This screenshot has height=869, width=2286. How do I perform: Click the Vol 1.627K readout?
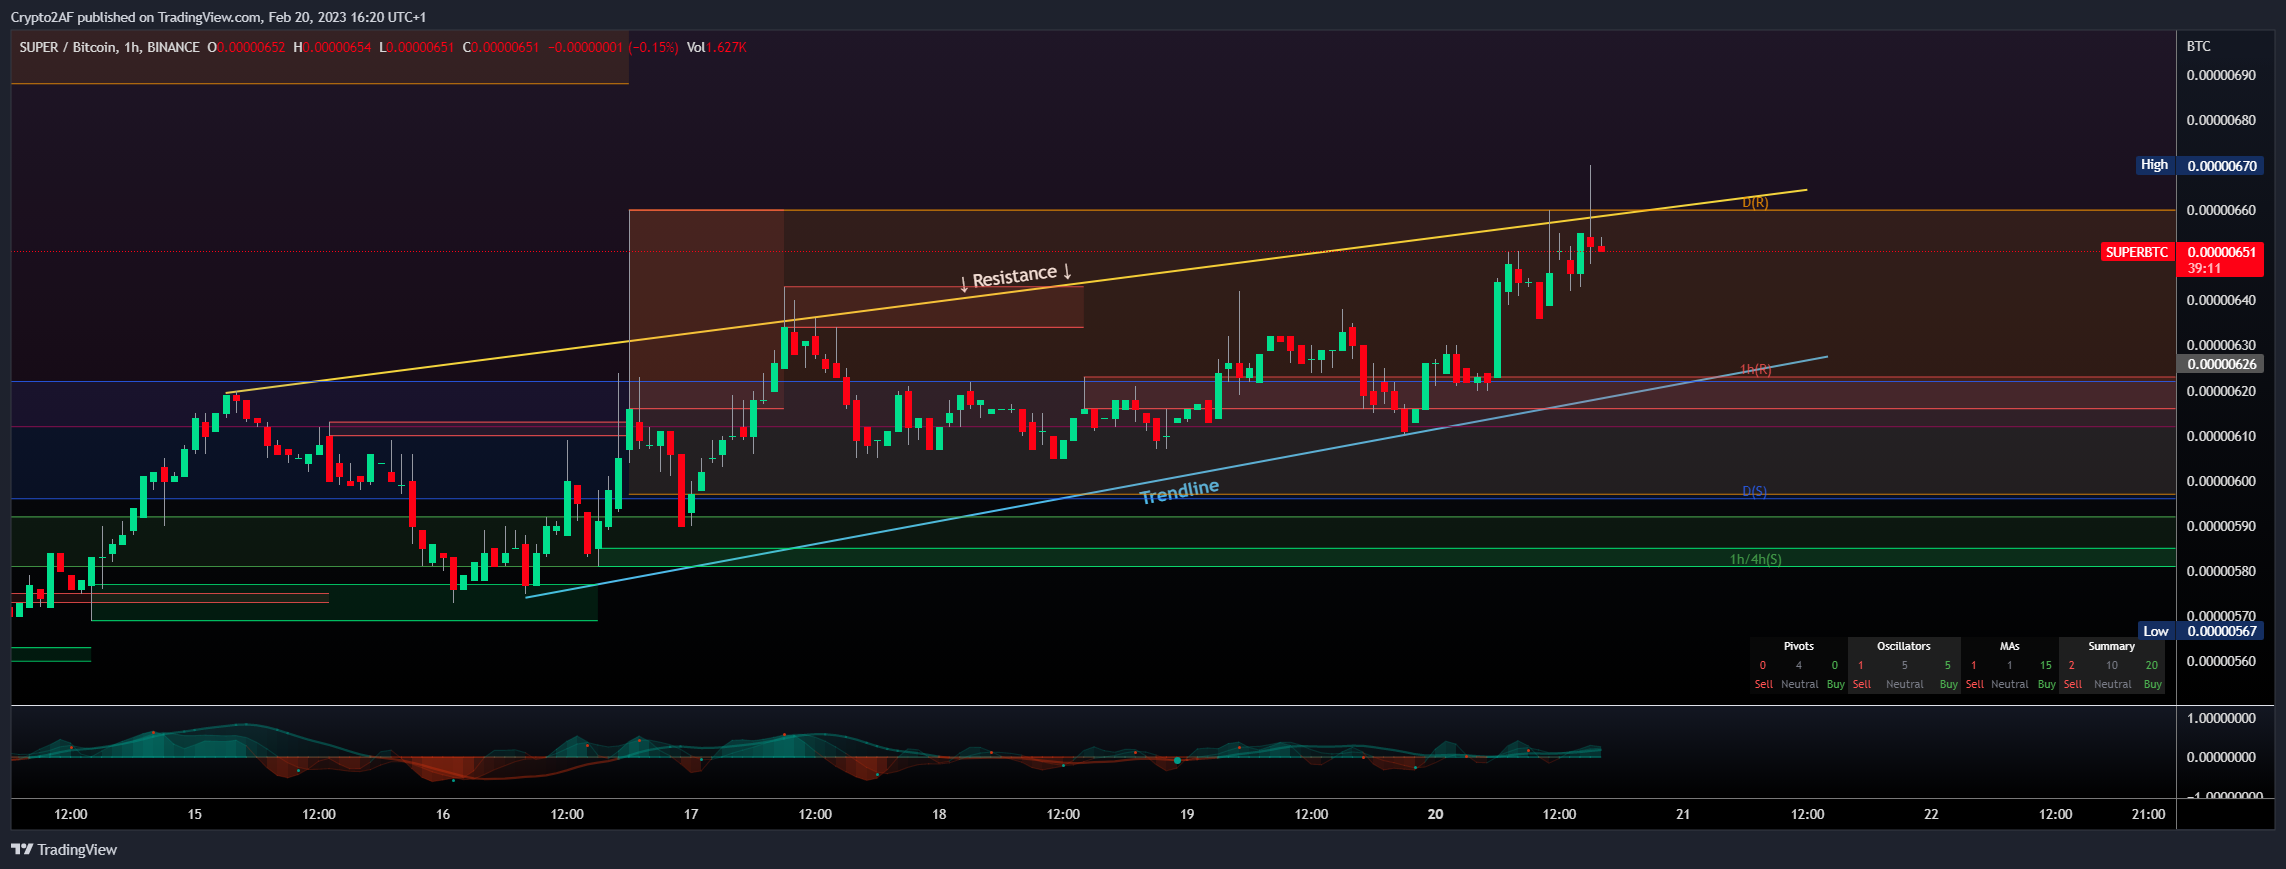pos(716,47)
